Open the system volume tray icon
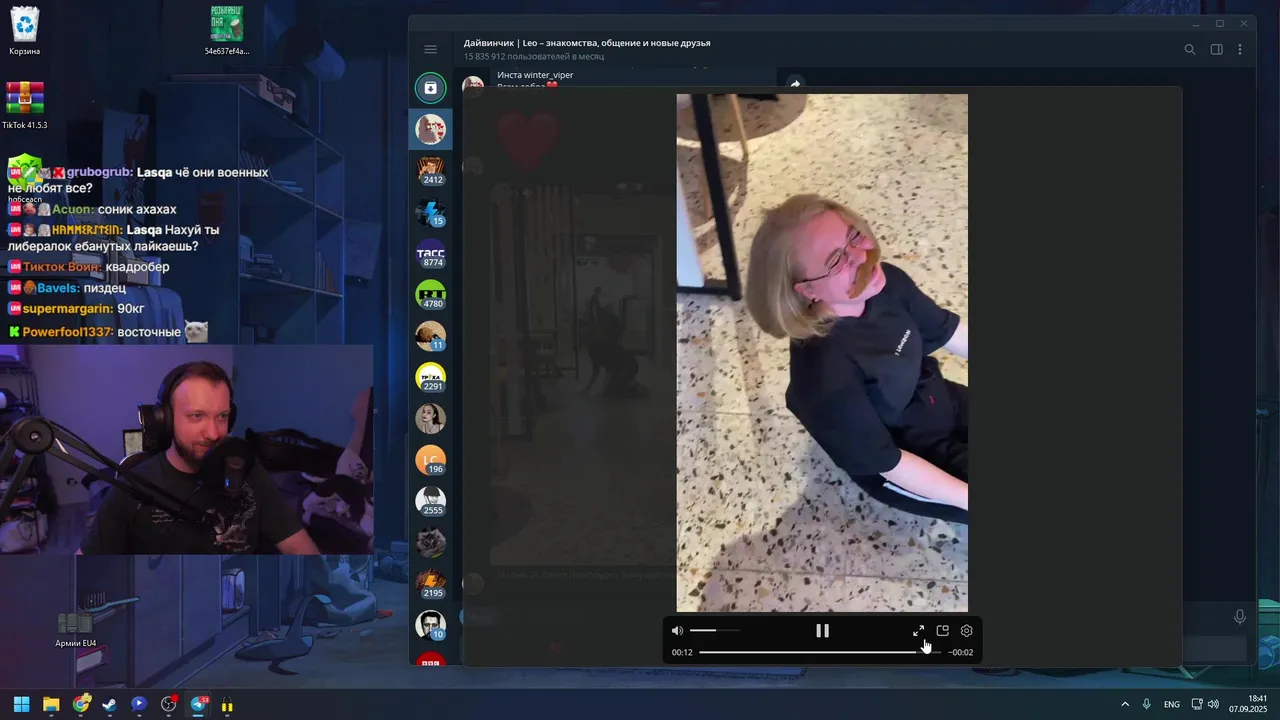 point(1213,704)
